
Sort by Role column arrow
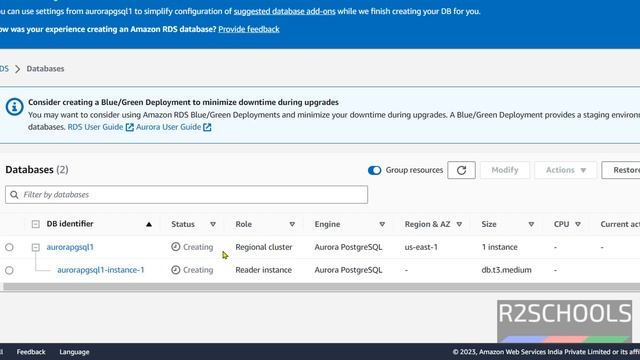click(x=292, y=224)
